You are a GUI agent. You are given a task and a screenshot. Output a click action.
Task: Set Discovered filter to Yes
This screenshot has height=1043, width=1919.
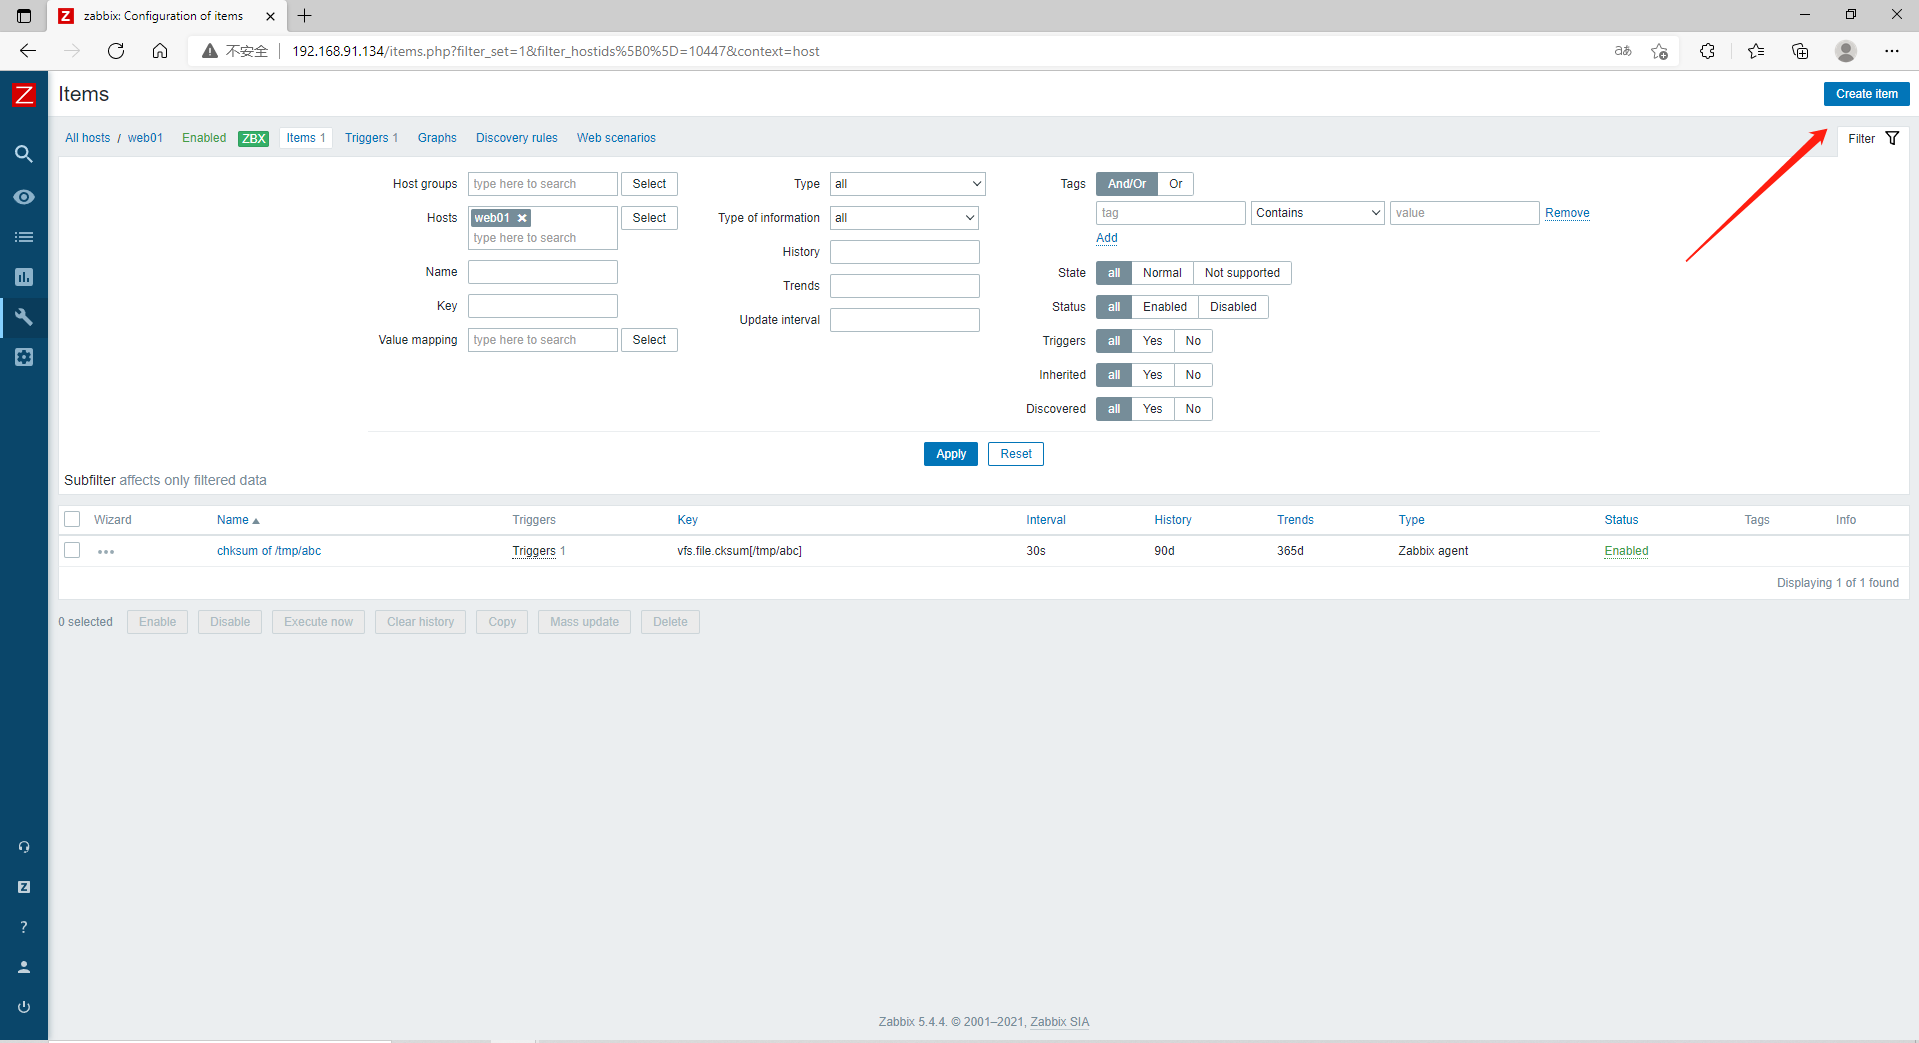tap(1153, 409)
